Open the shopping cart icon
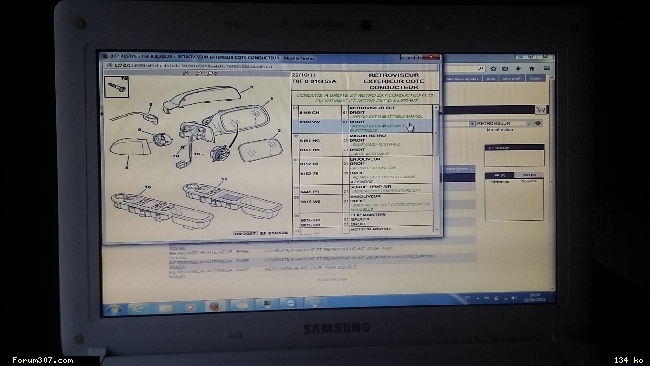Image resolution: width=650 pixels, height=366 pixels. 540,110
